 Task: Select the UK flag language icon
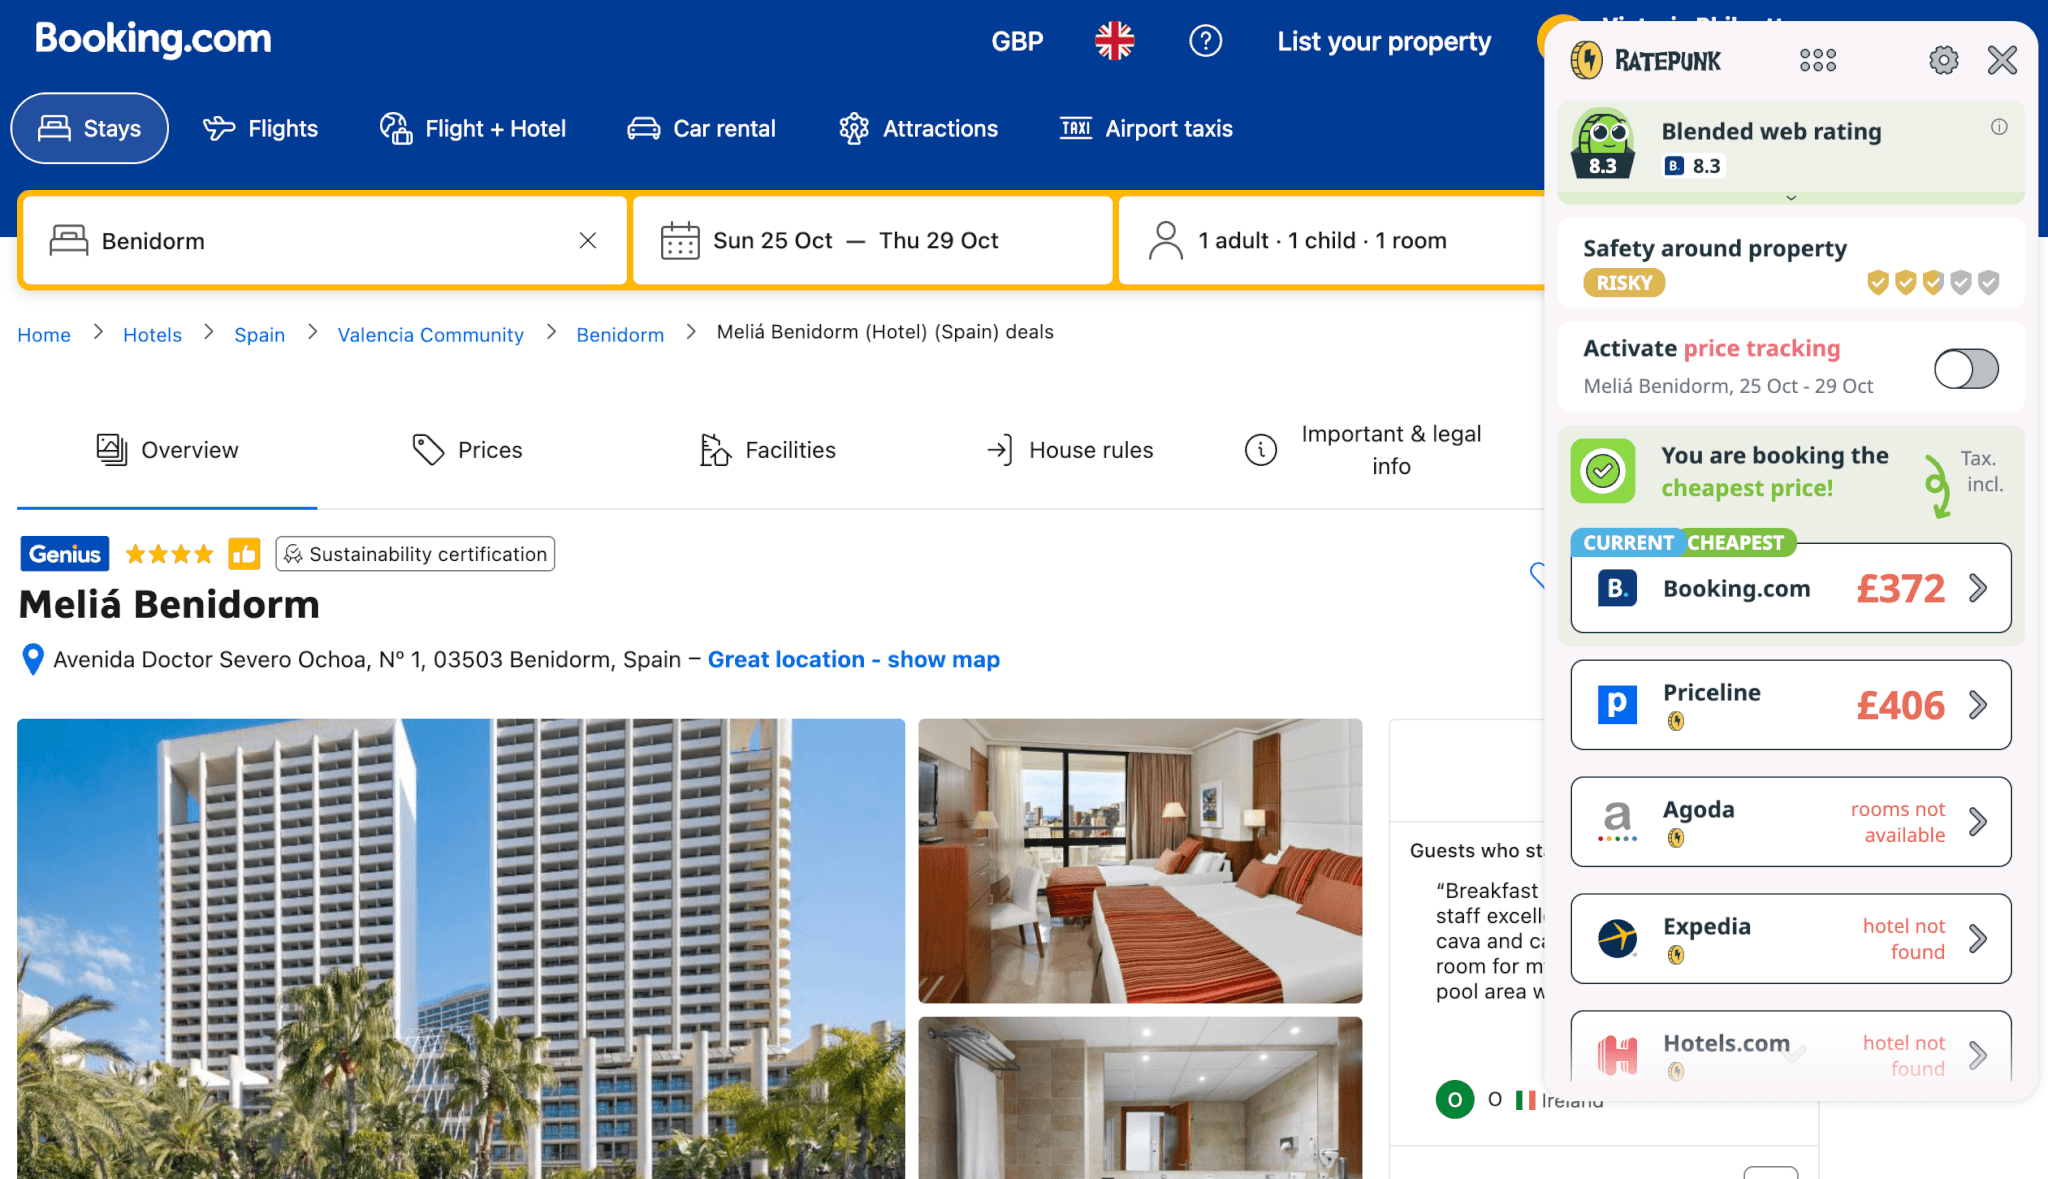pyautogui.click(x=1114, y=41)
